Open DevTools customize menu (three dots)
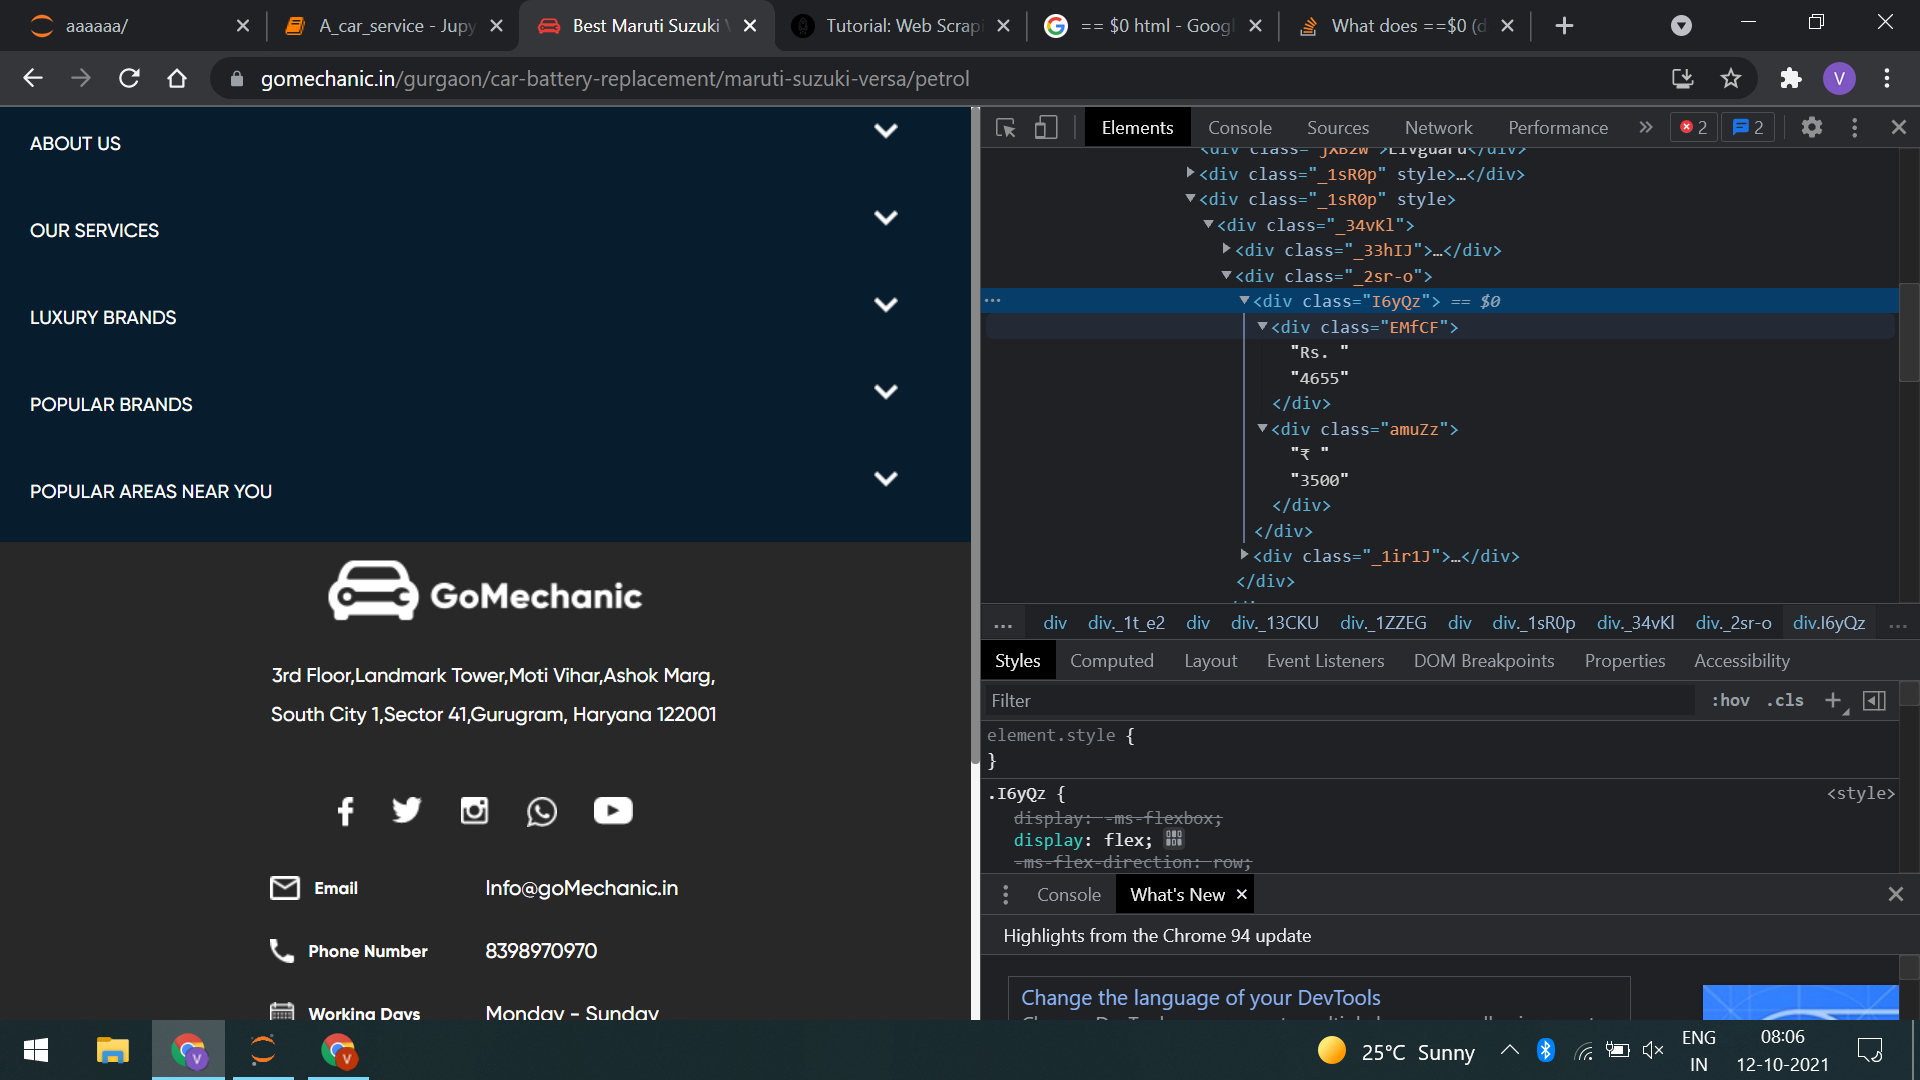The height and width of the screenshot is (1080, 1920). tap(1854, 127)
